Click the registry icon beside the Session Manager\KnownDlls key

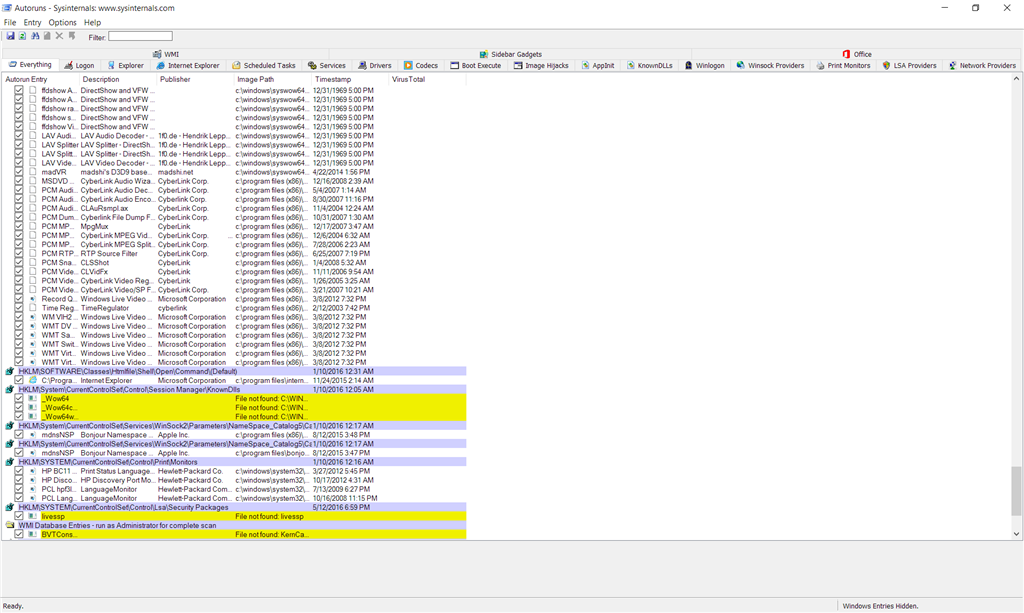click(10, 390)
